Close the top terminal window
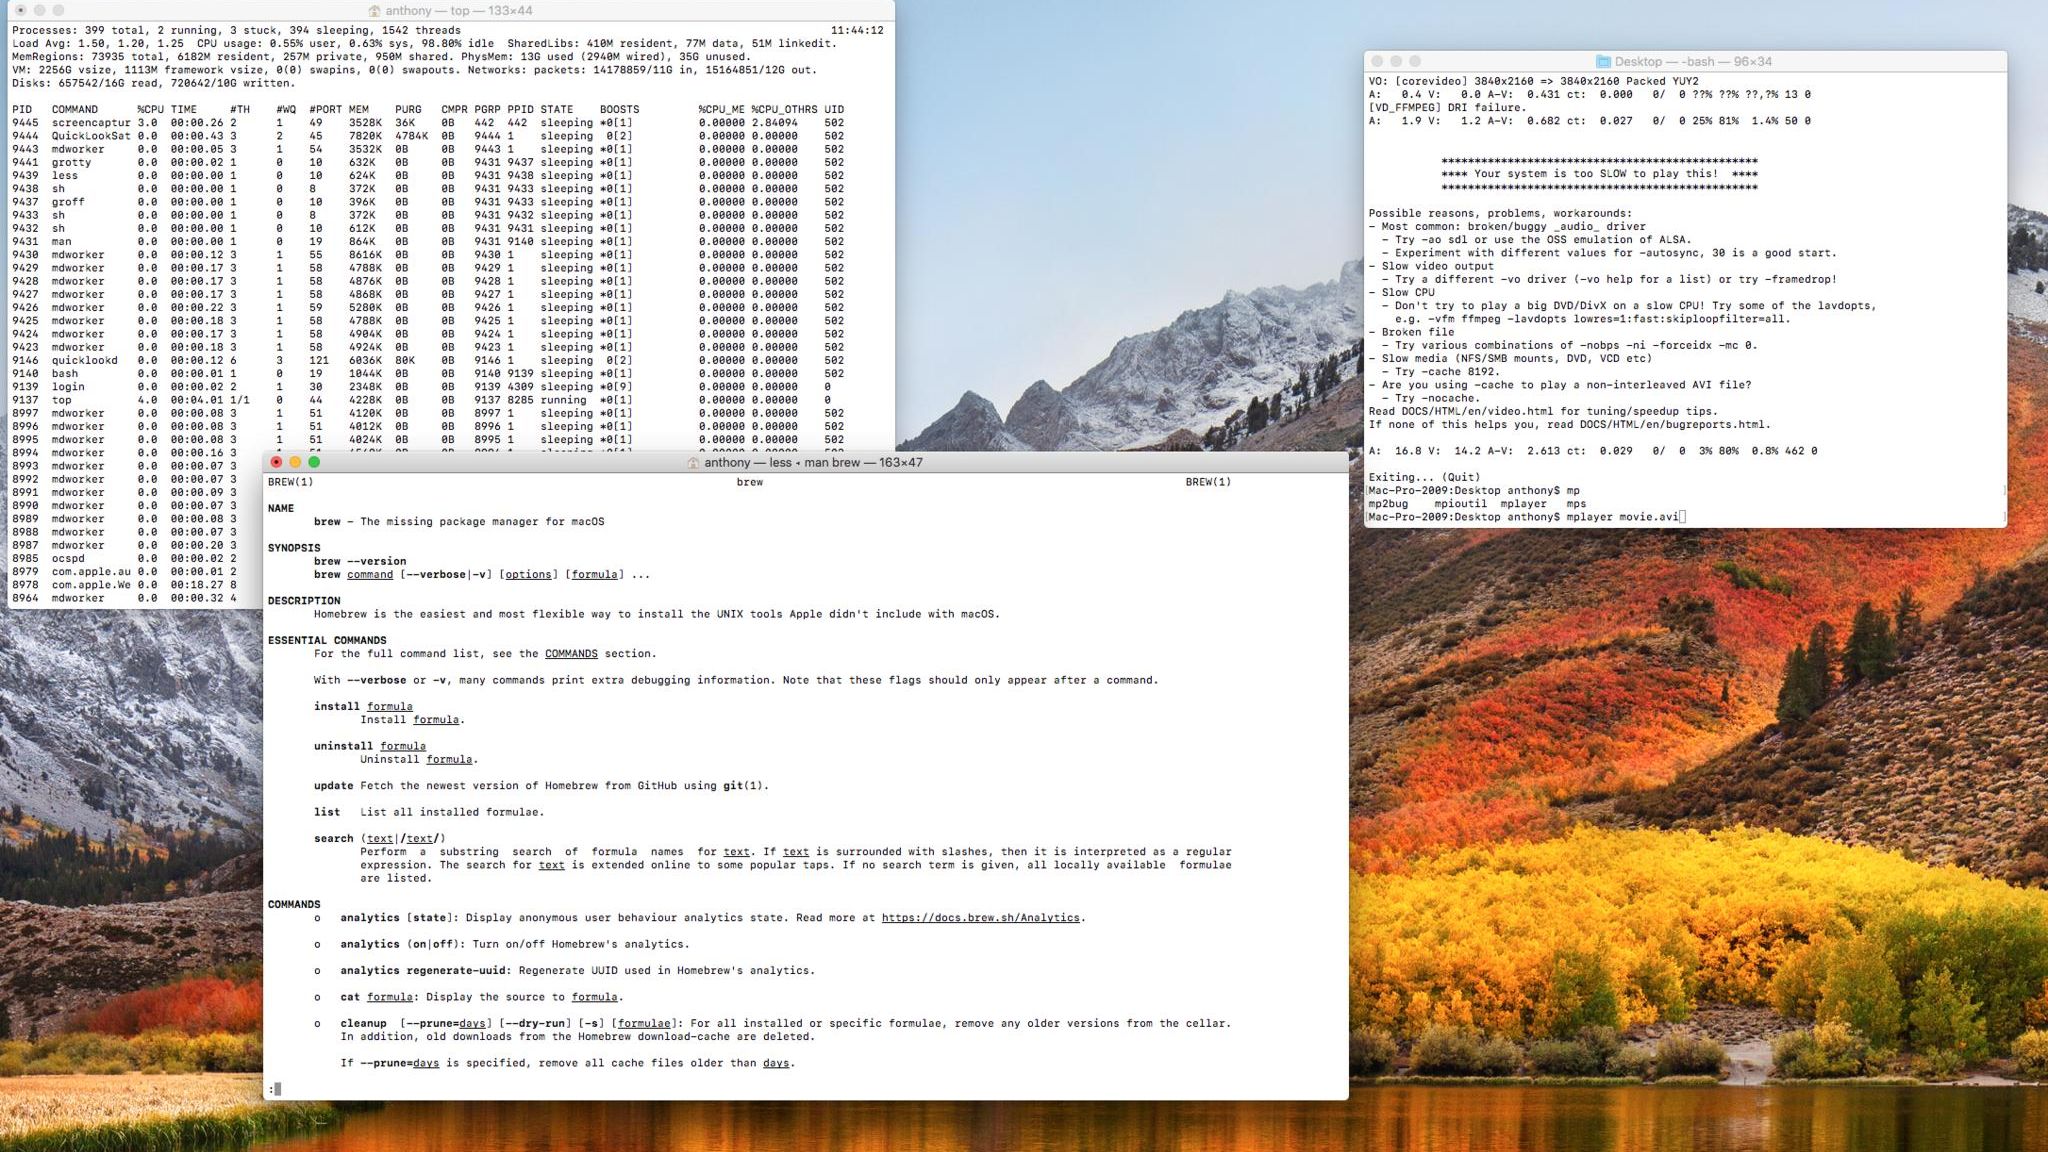The image size is (2048, 1152). pos(21,10)
